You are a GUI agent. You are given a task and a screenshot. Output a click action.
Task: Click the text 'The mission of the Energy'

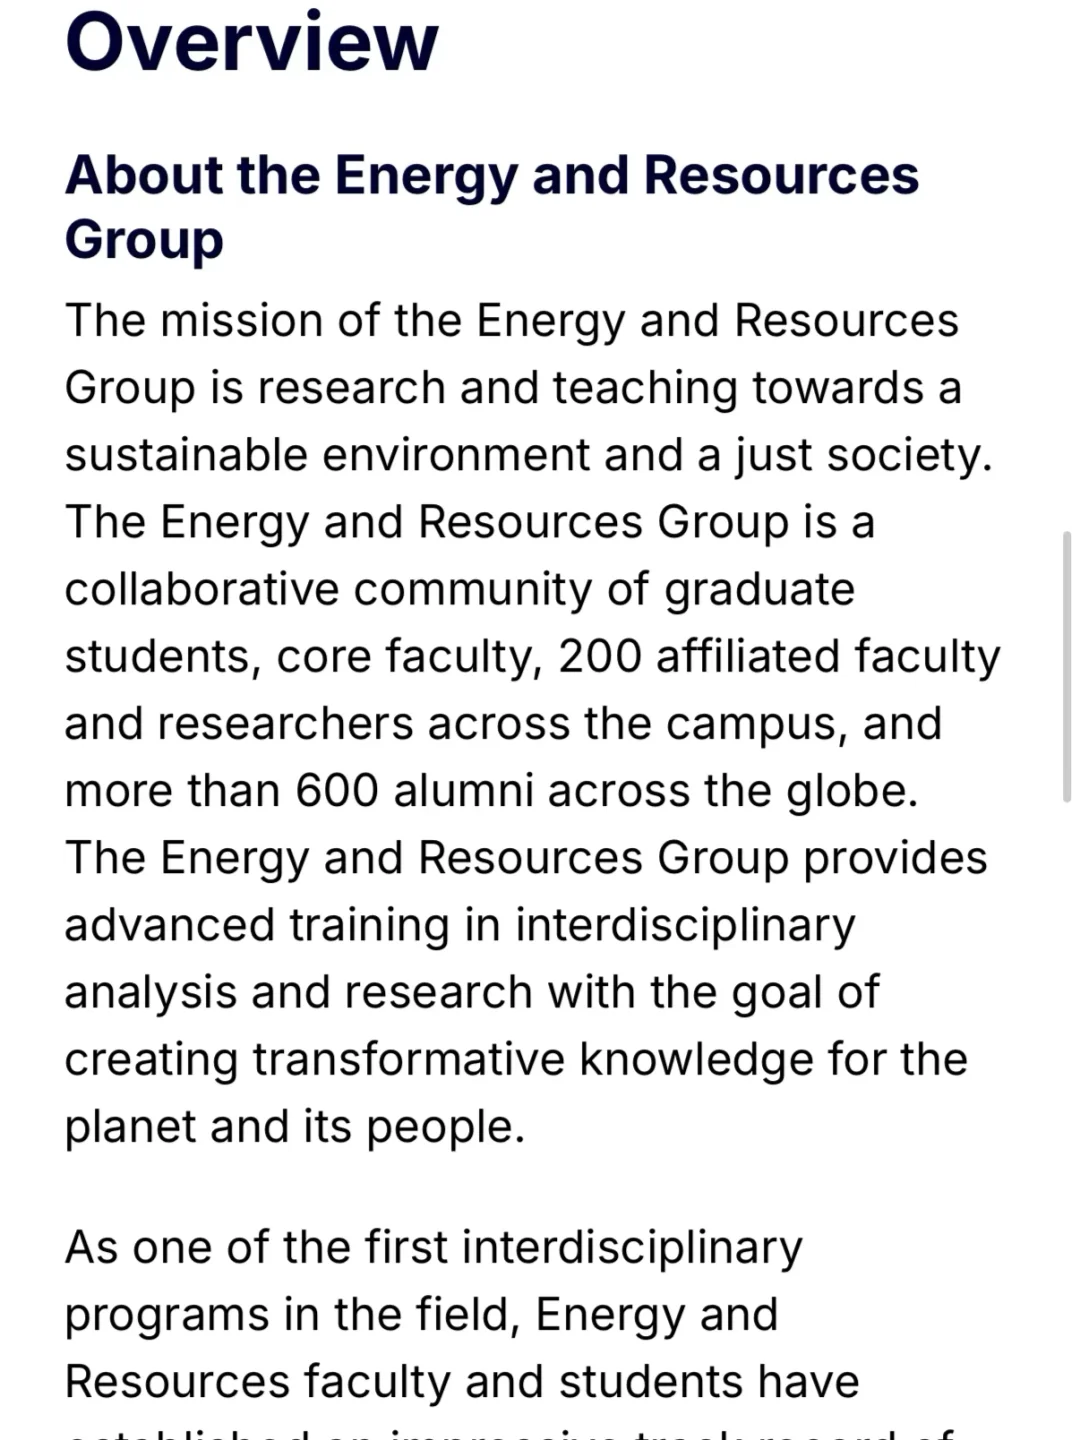(x=345, y=321)
